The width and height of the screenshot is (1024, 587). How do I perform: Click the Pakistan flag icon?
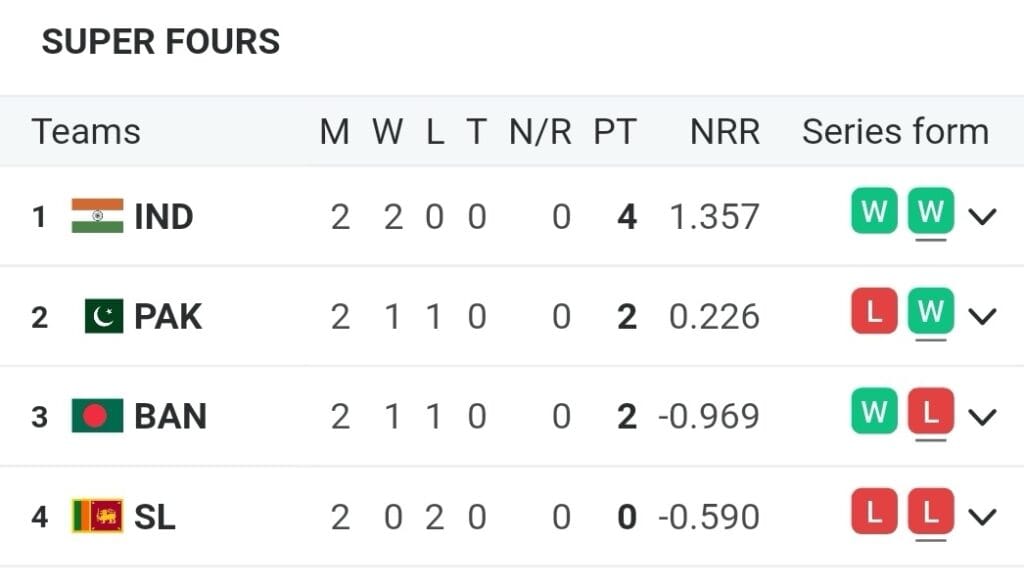[x=104, y=316]
